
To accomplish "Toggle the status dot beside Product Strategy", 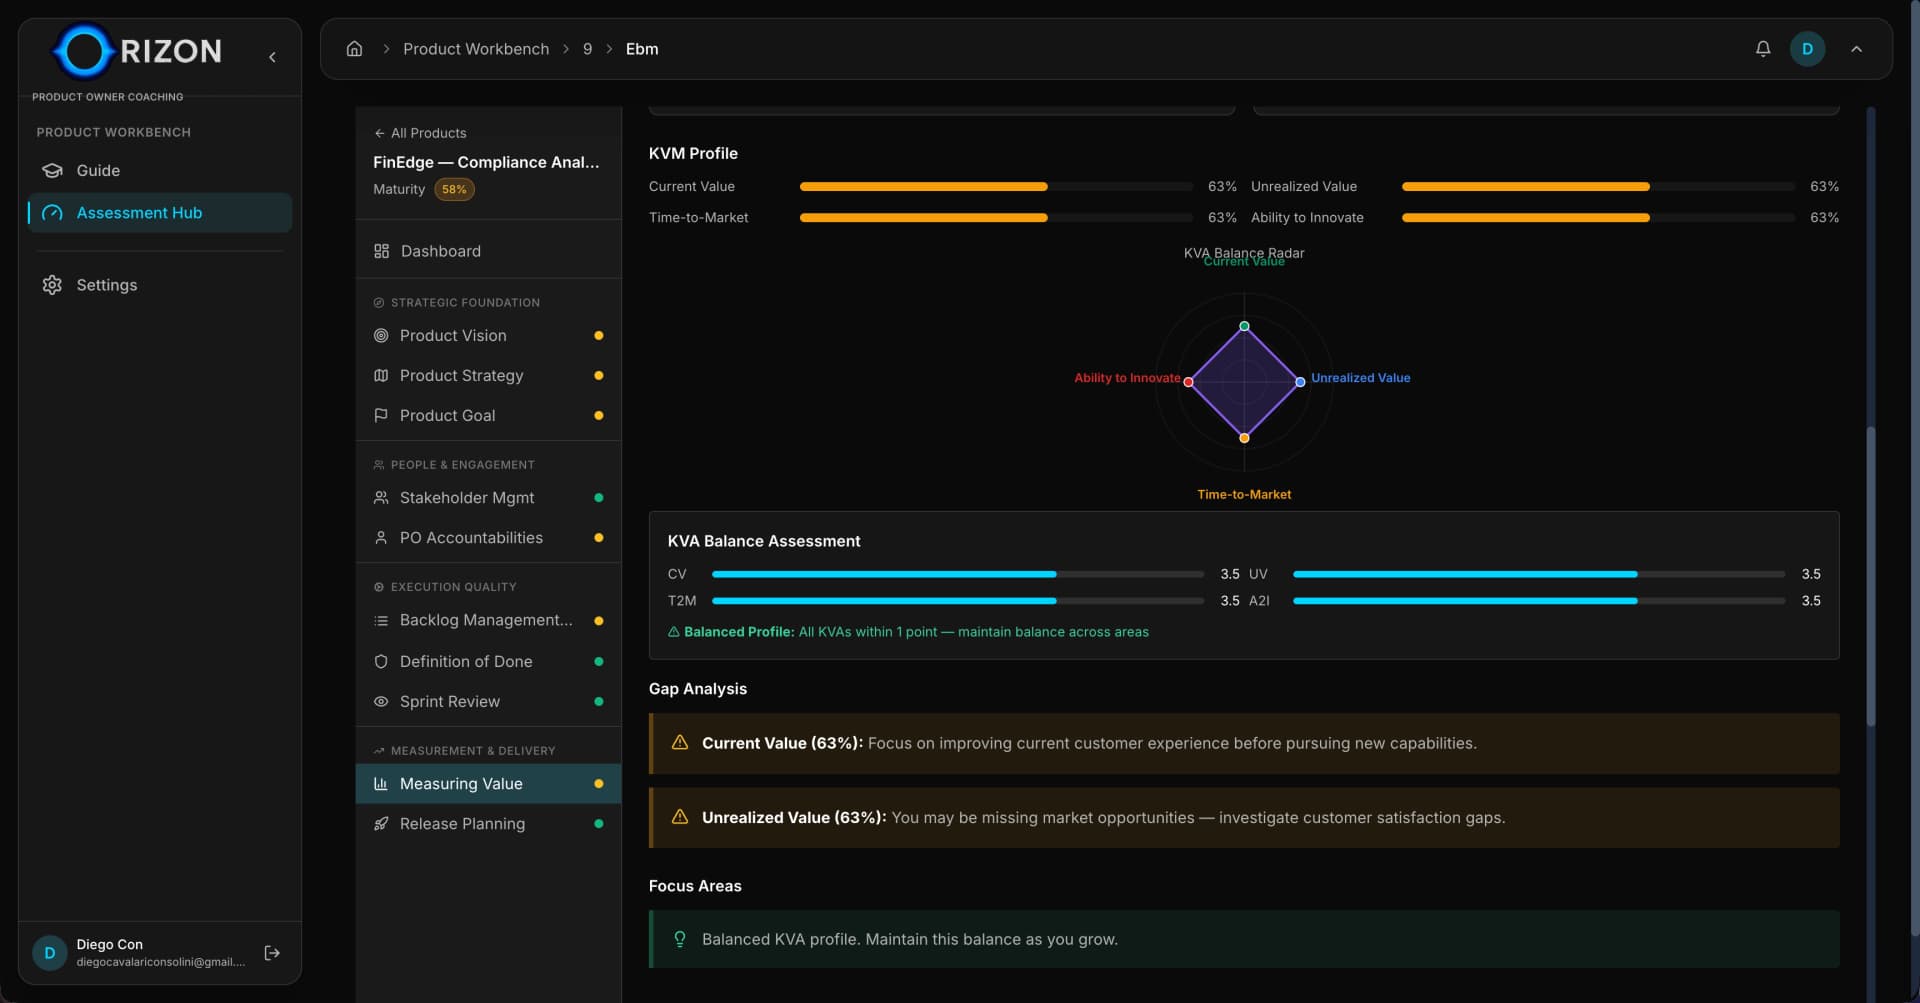I will pos(598,375).
